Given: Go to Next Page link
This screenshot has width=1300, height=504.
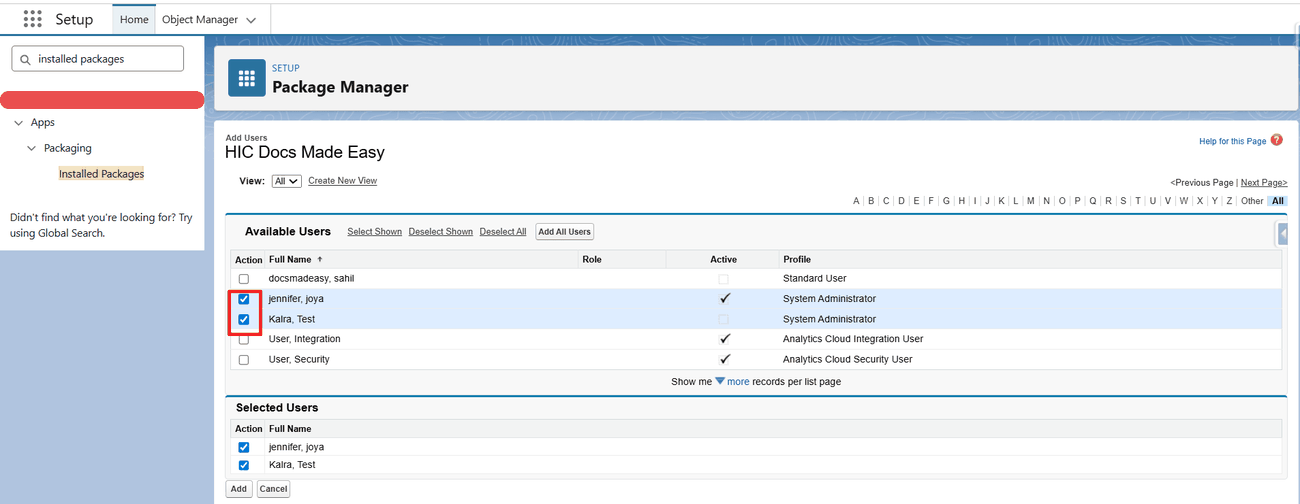Looking at the screenshot, I should (x=1264, y=183).
